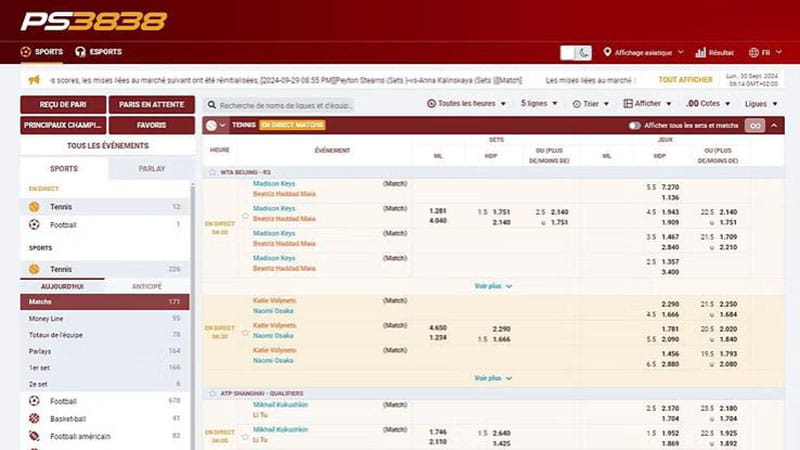
Task: Favorite the Katie Volynets vs Naomi Osaka match
Action: pyautogui.click(x=245, y=331)
